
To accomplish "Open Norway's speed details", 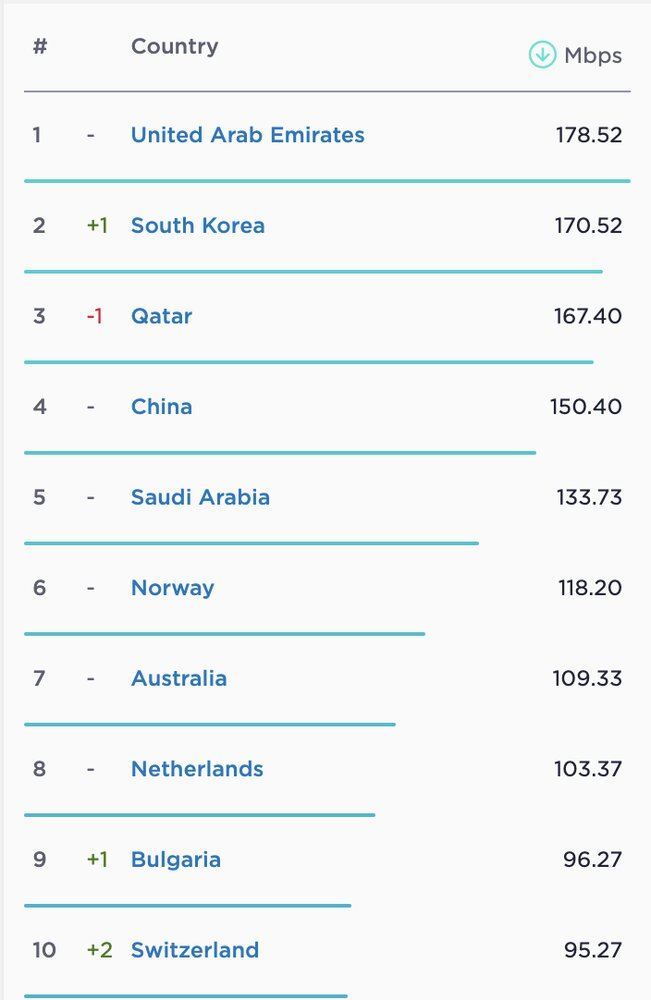I will (172, 587).
